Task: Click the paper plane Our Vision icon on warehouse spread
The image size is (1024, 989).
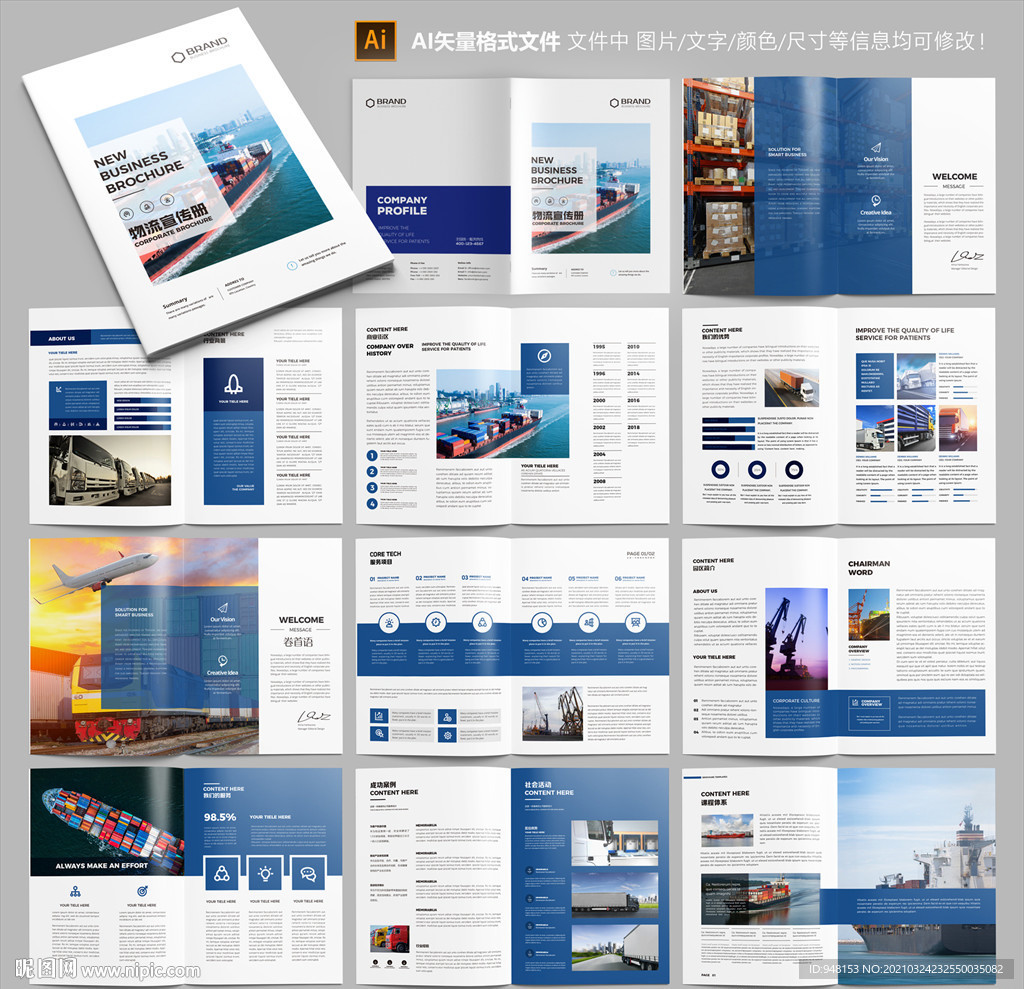Action: [876, 148]
